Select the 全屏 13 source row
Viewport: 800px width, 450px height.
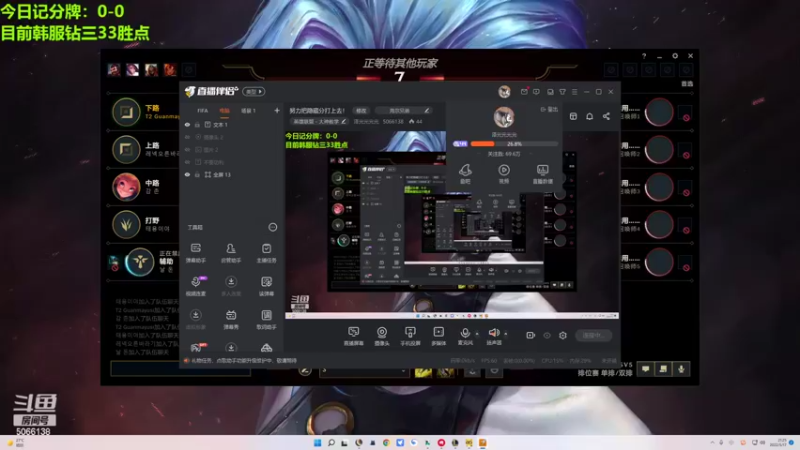click(231, 174)
